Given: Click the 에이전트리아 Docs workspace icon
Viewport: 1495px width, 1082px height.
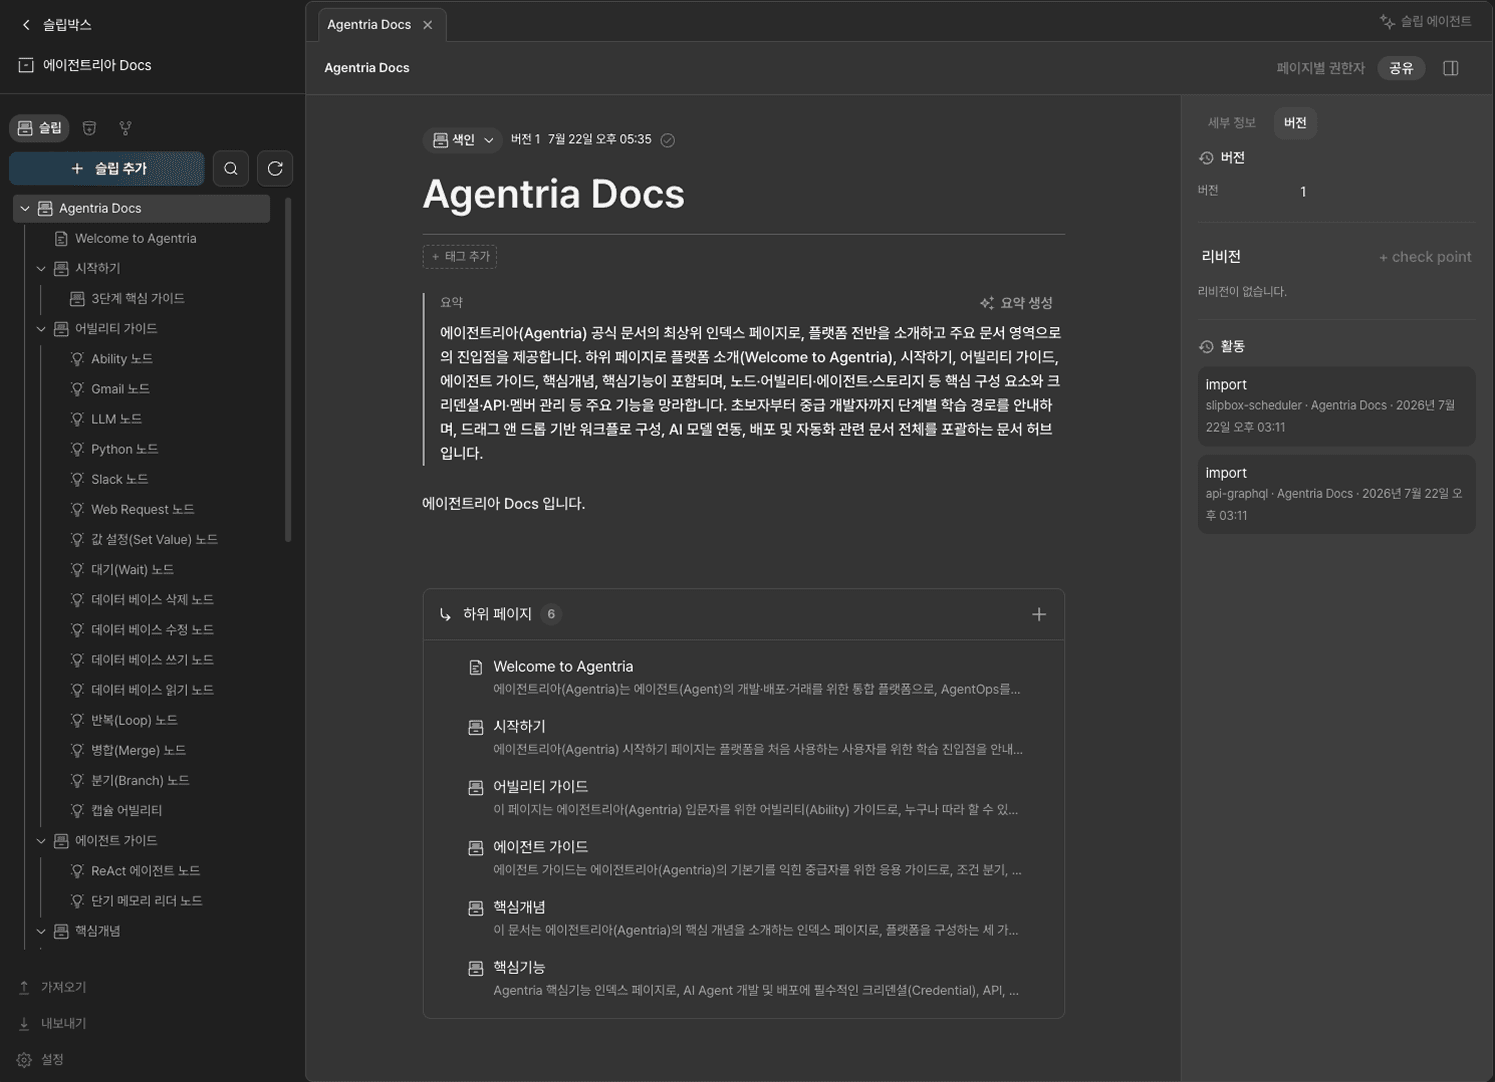Looking at the screenshot, I should tap(26, 66).
